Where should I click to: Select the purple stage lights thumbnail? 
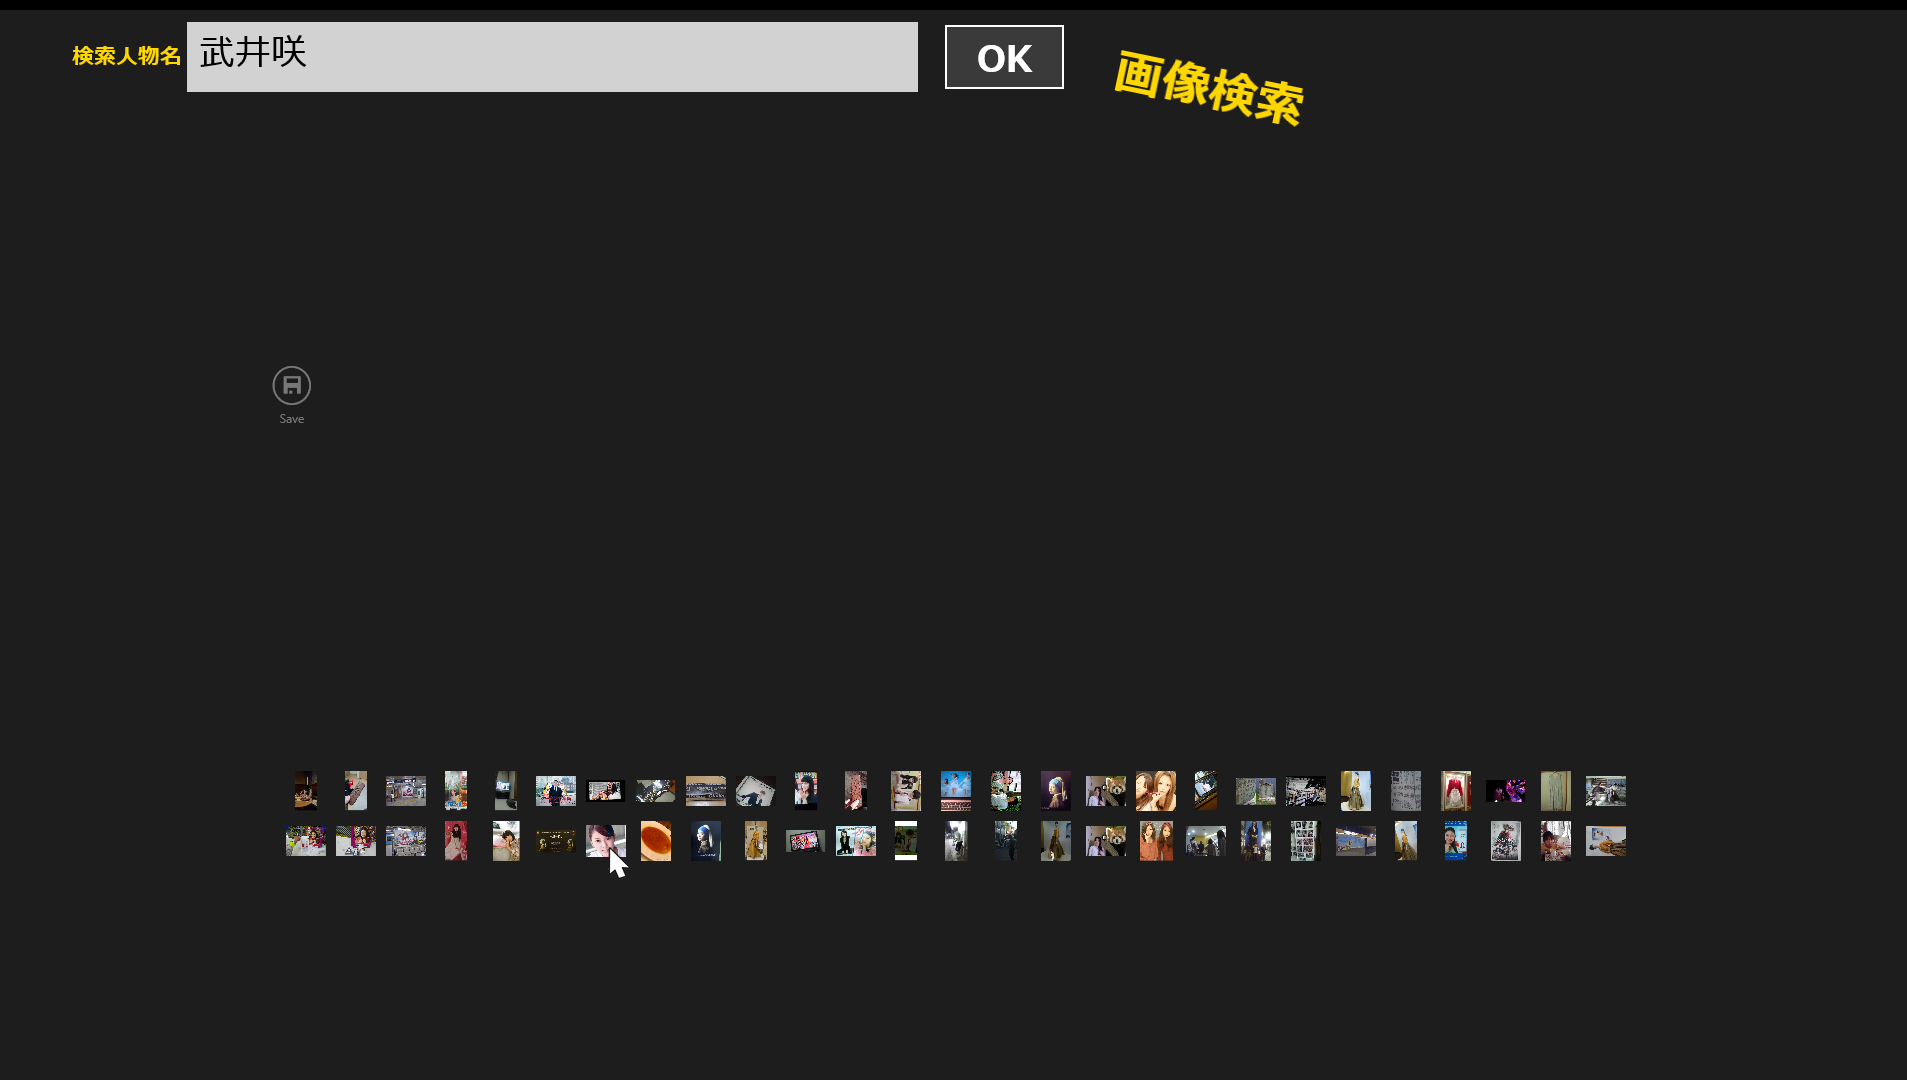point(1506,791)
